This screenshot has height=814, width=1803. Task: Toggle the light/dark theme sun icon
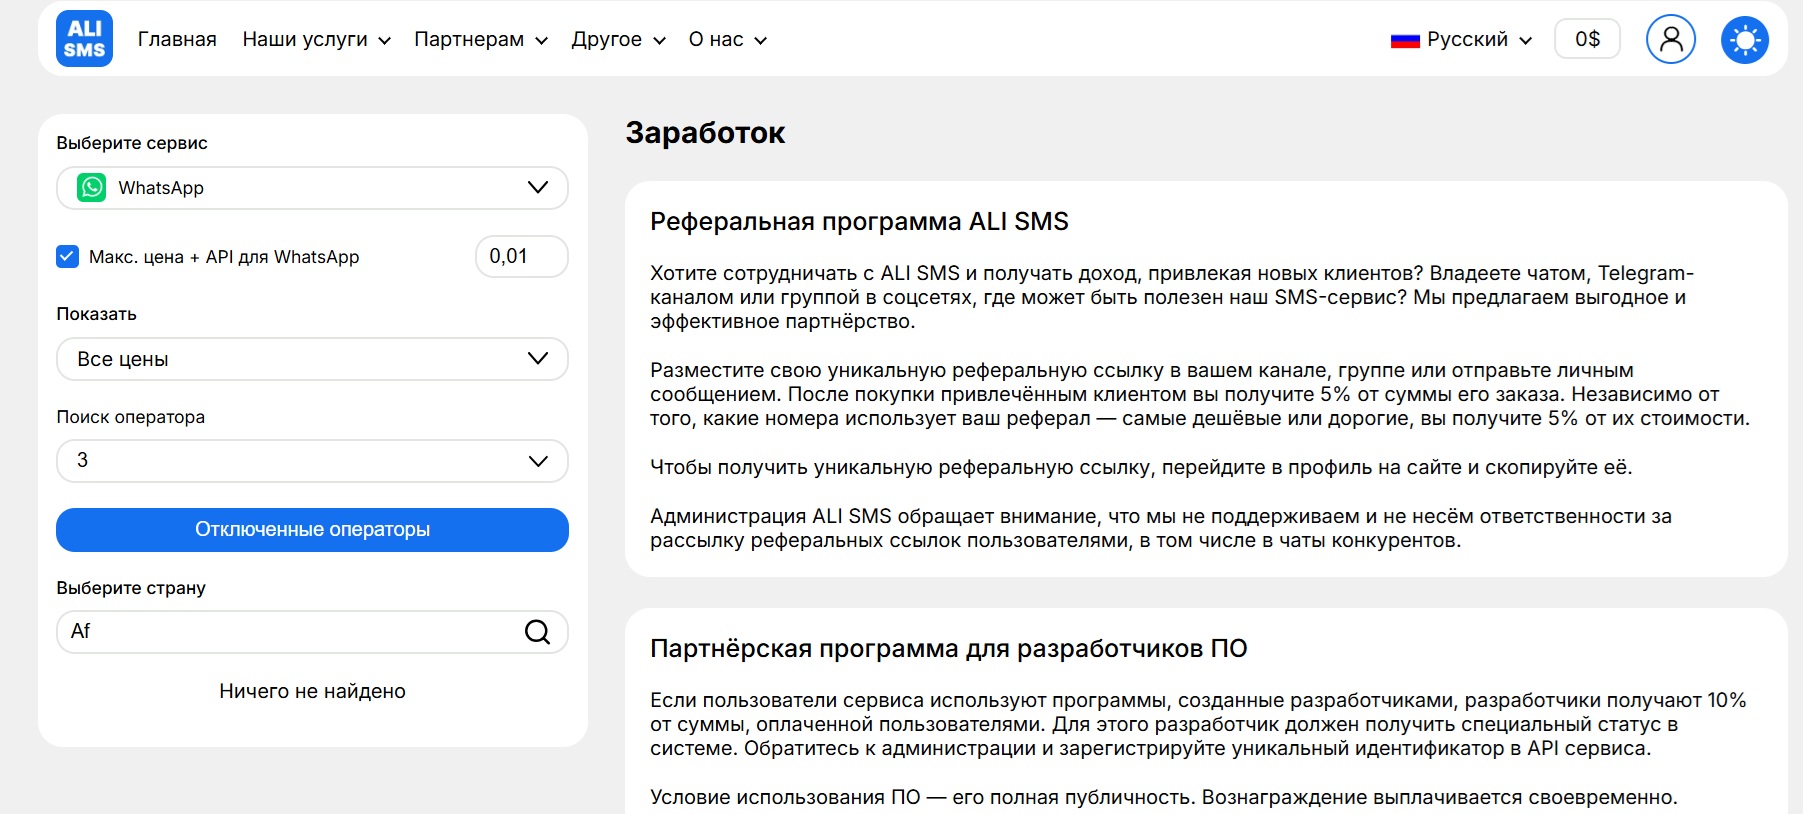point(1744,40)
